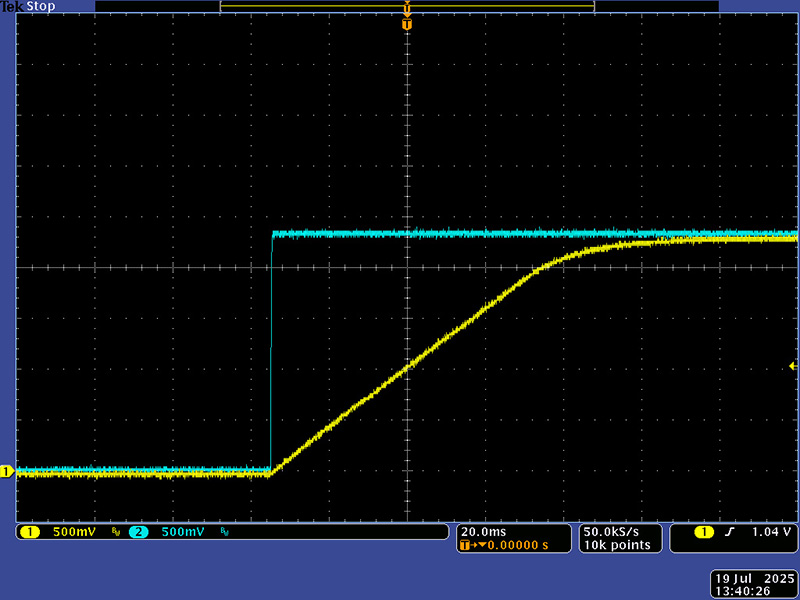Select the cyan channel 2 badge
The image size is (800, 600).
tap(138, 532)
